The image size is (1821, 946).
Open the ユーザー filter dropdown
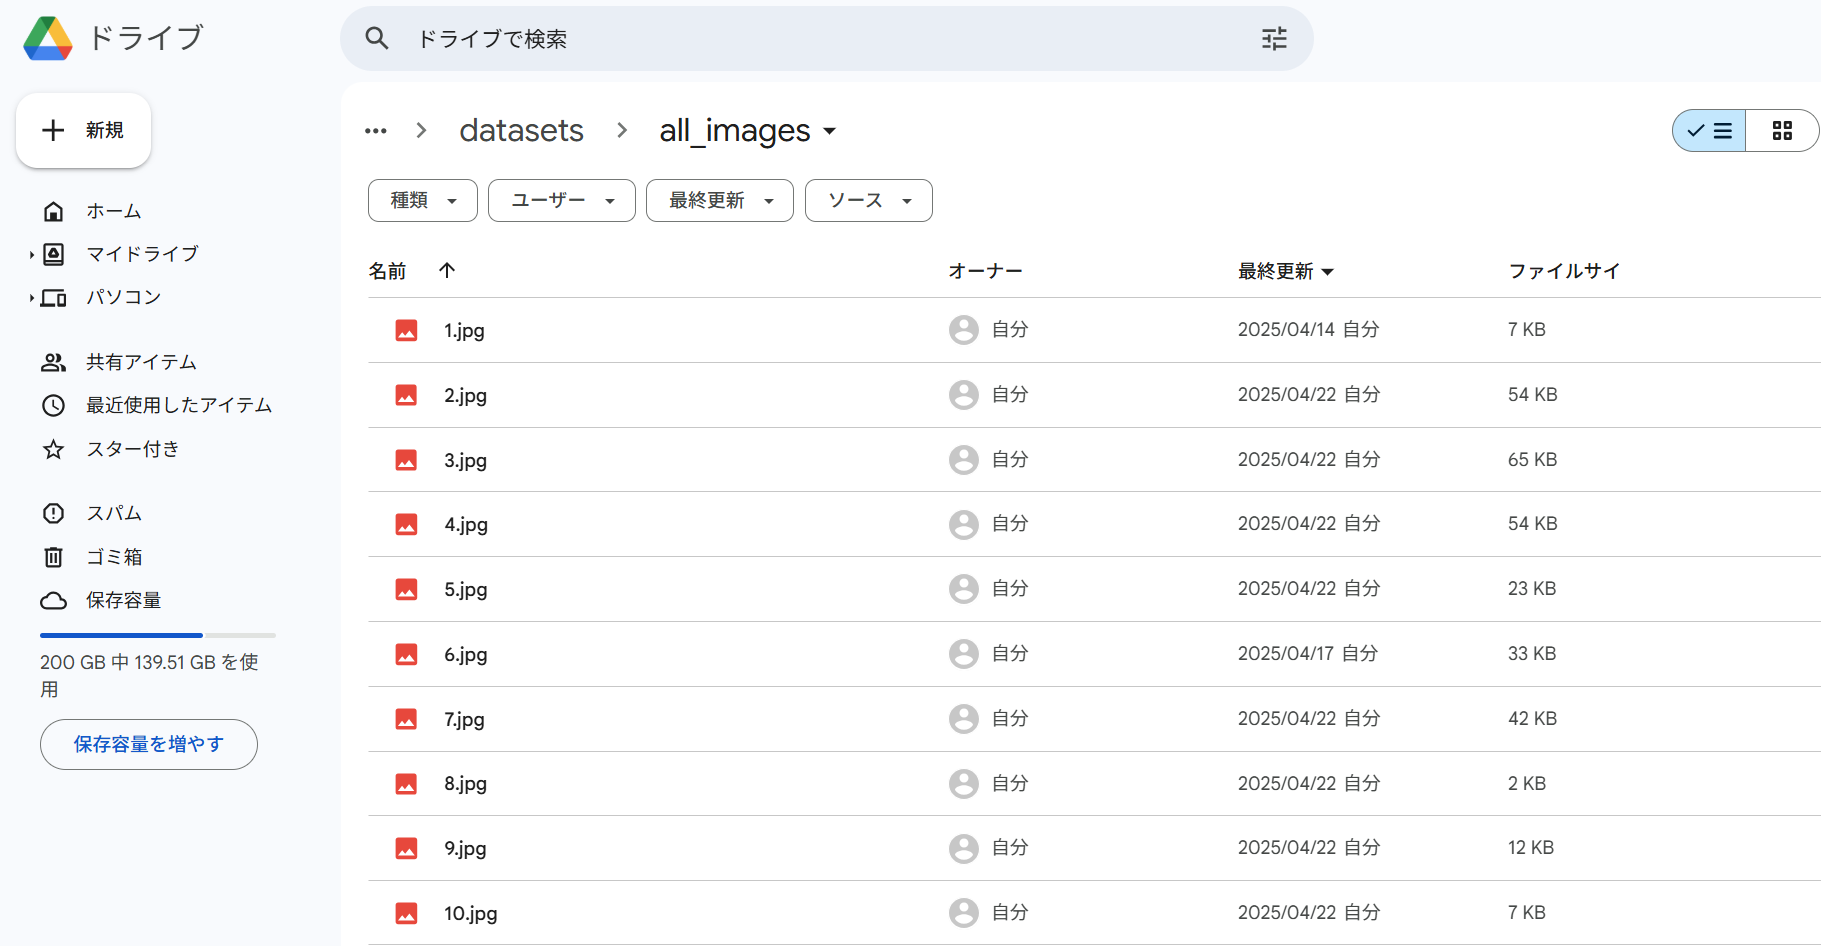click(562, 200)
